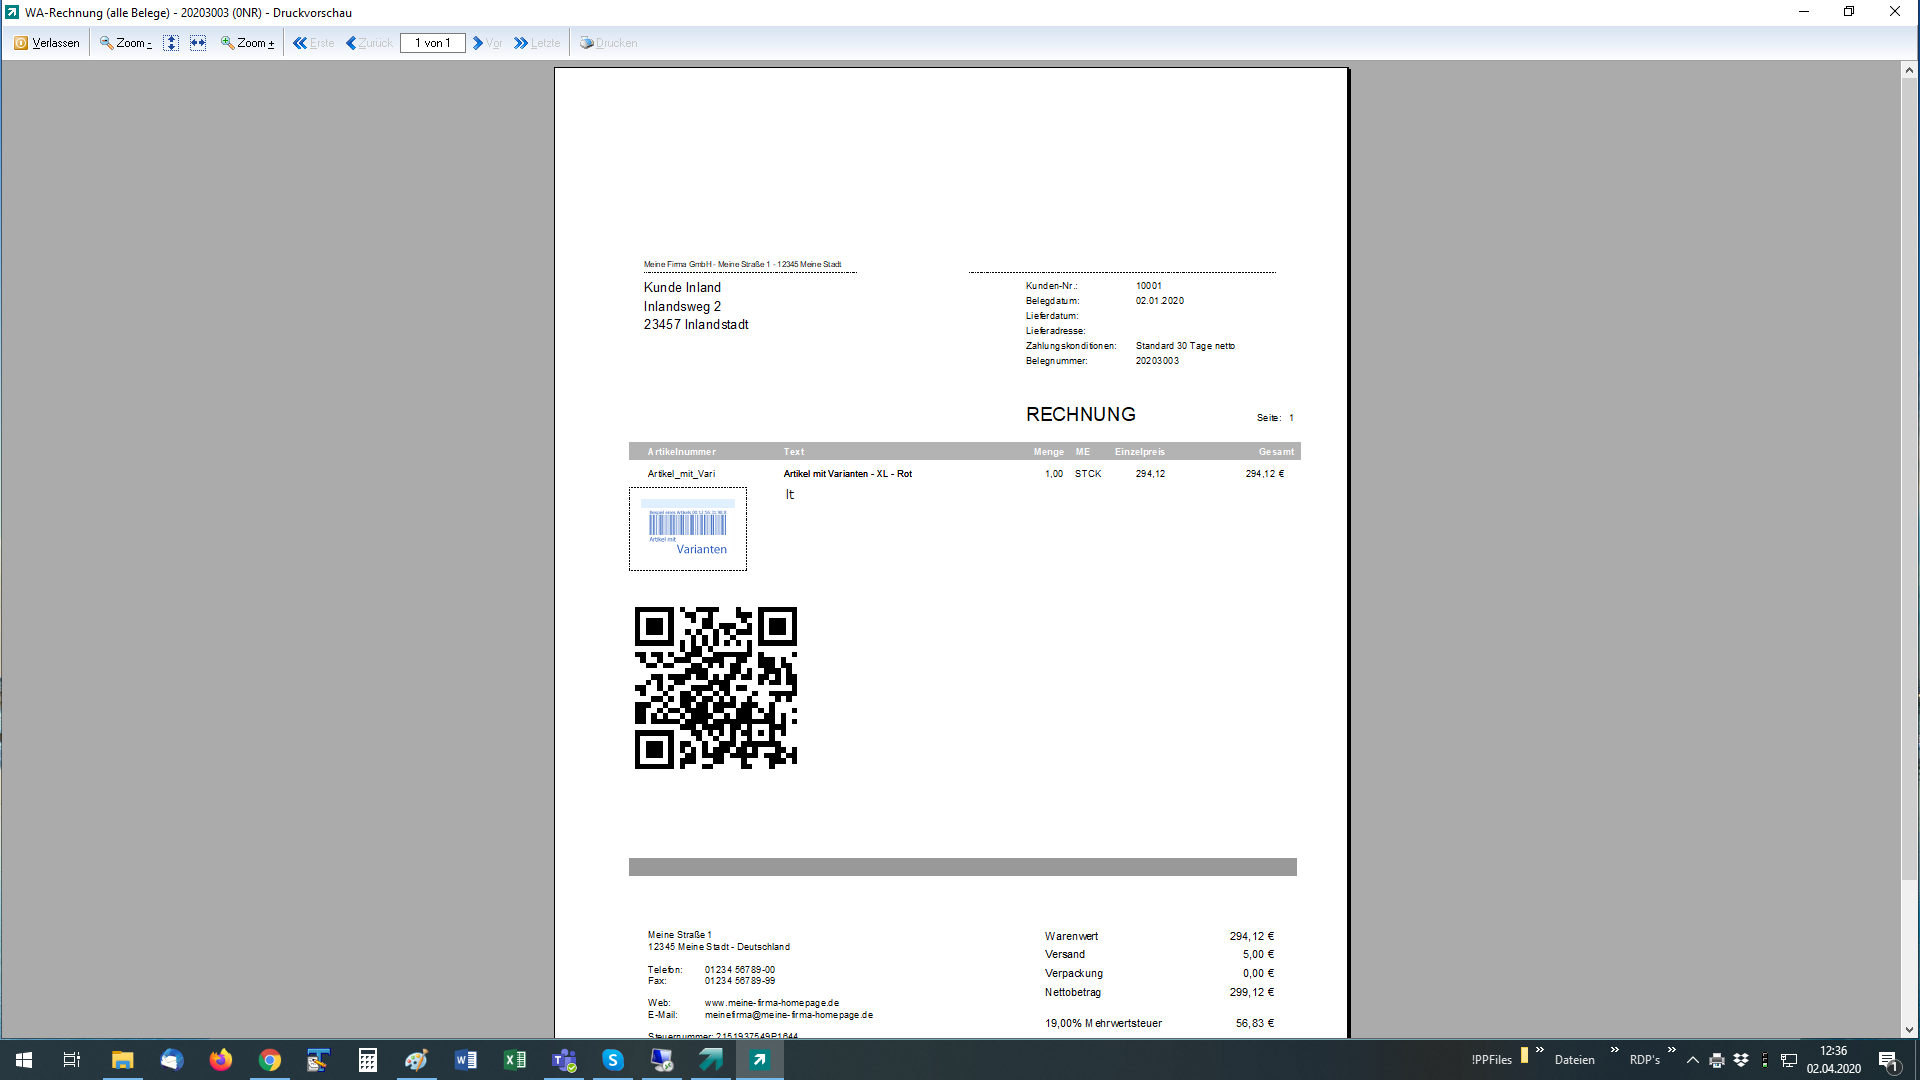This screenshot has height=1080, width=1920.
Task: Click the Verlassen button to exit the preview
Action: coord(47,43)
